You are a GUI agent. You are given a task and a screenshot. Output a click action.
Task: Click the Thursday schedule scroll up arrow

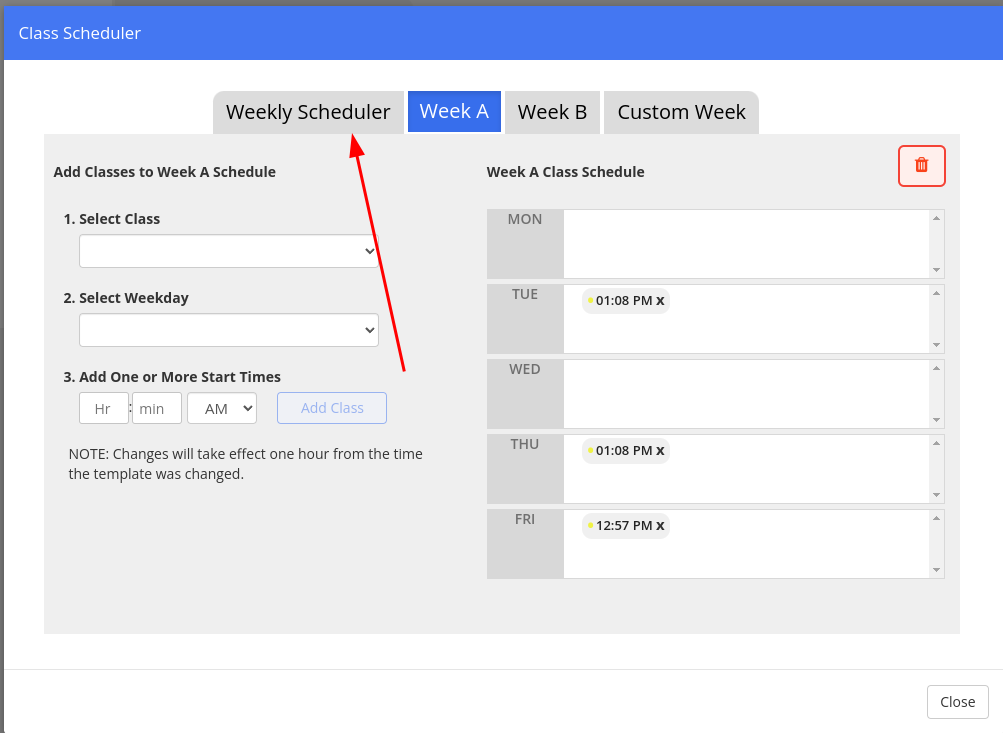tap(936, 443)
